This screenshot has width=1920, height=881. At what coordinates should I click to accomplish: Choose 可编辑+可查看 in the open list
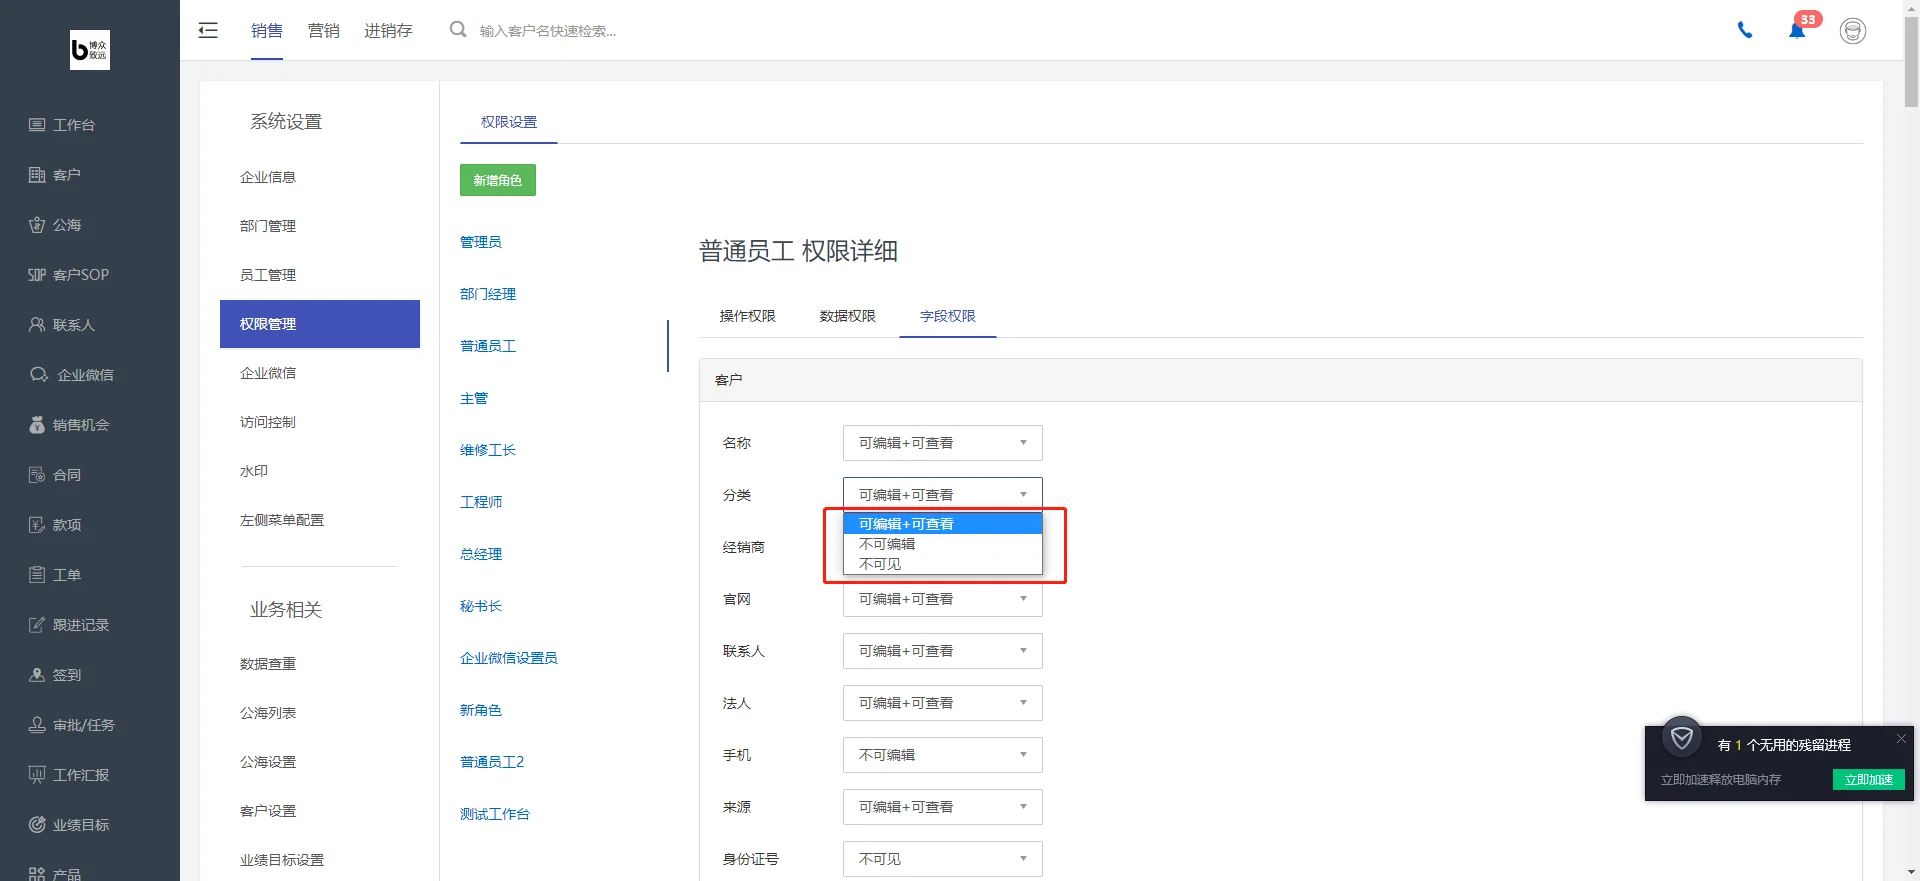pyautogui.click(x=943, y=524)
